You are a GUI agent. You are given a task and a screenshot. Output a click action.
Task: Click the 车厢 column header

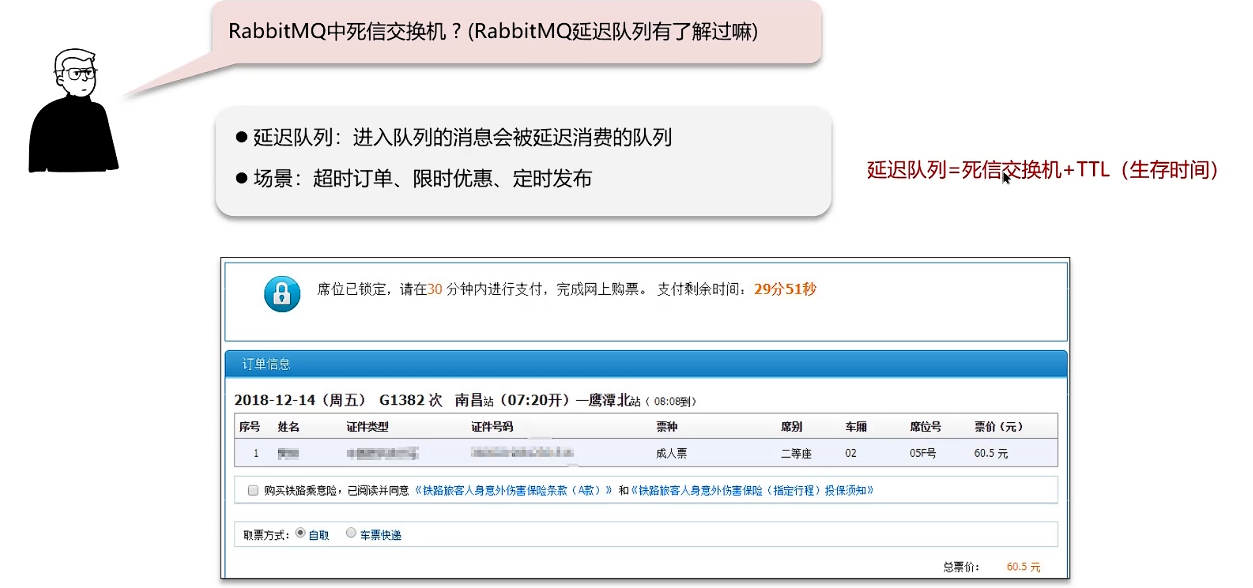(856, 427)
